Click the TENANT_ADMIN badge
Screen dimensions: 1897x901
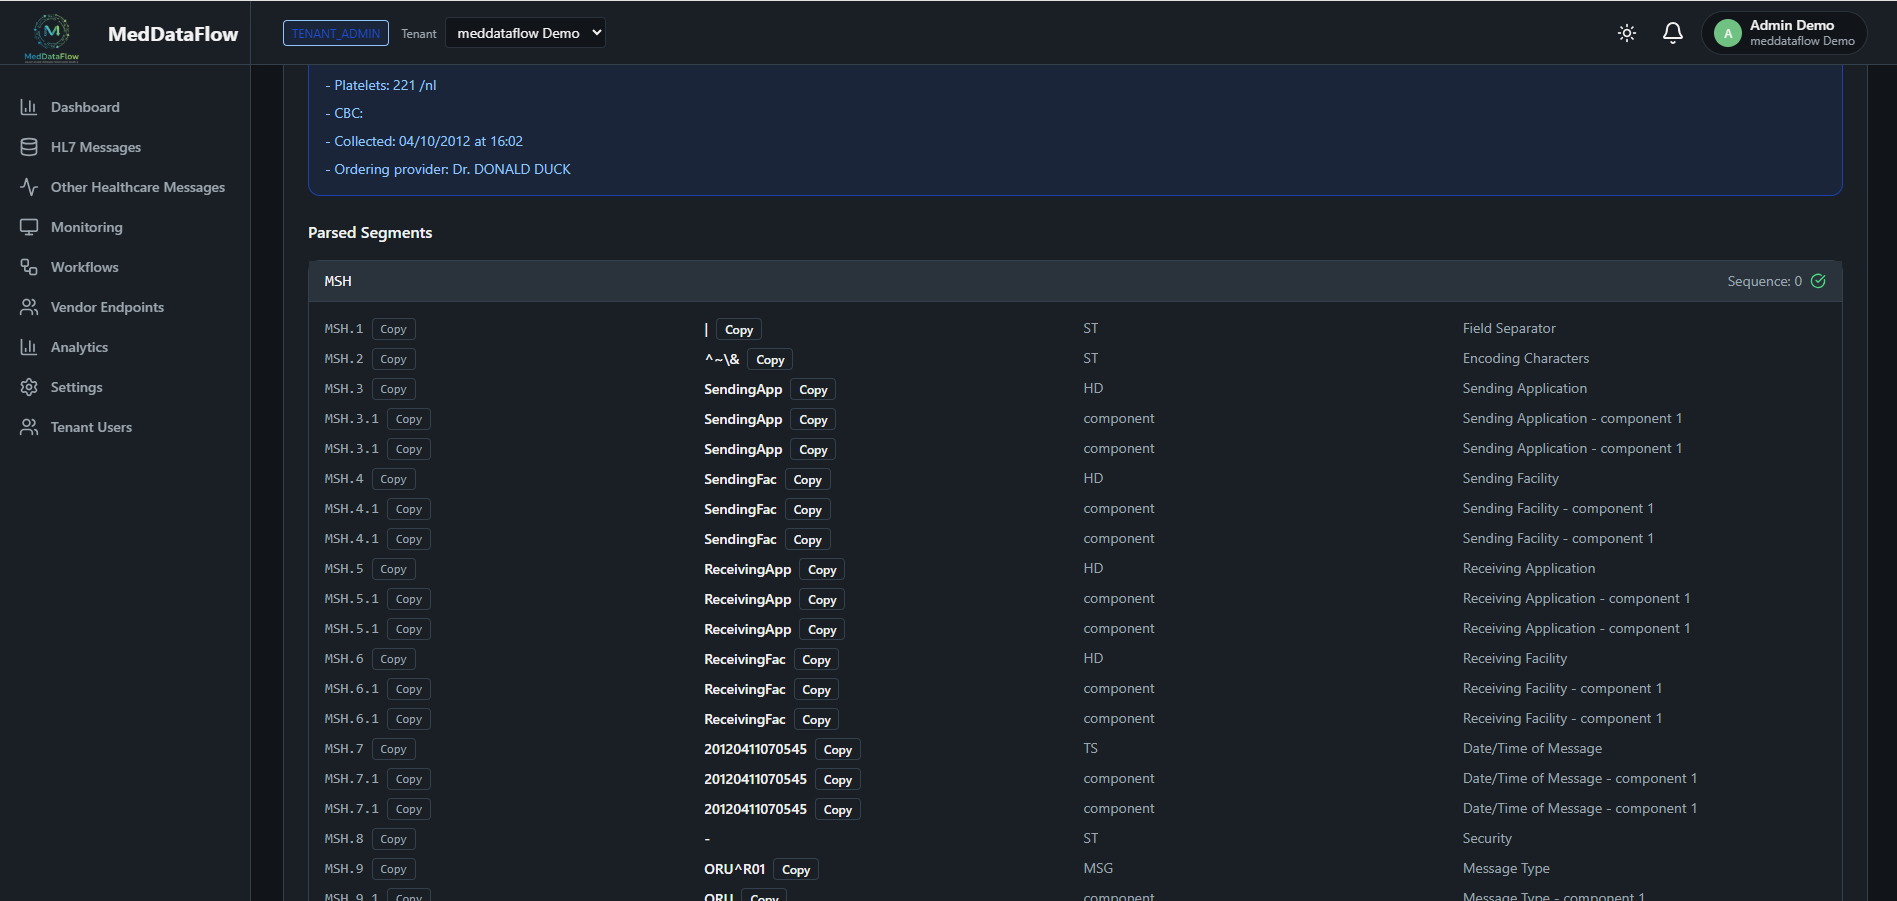click(335, 32)
